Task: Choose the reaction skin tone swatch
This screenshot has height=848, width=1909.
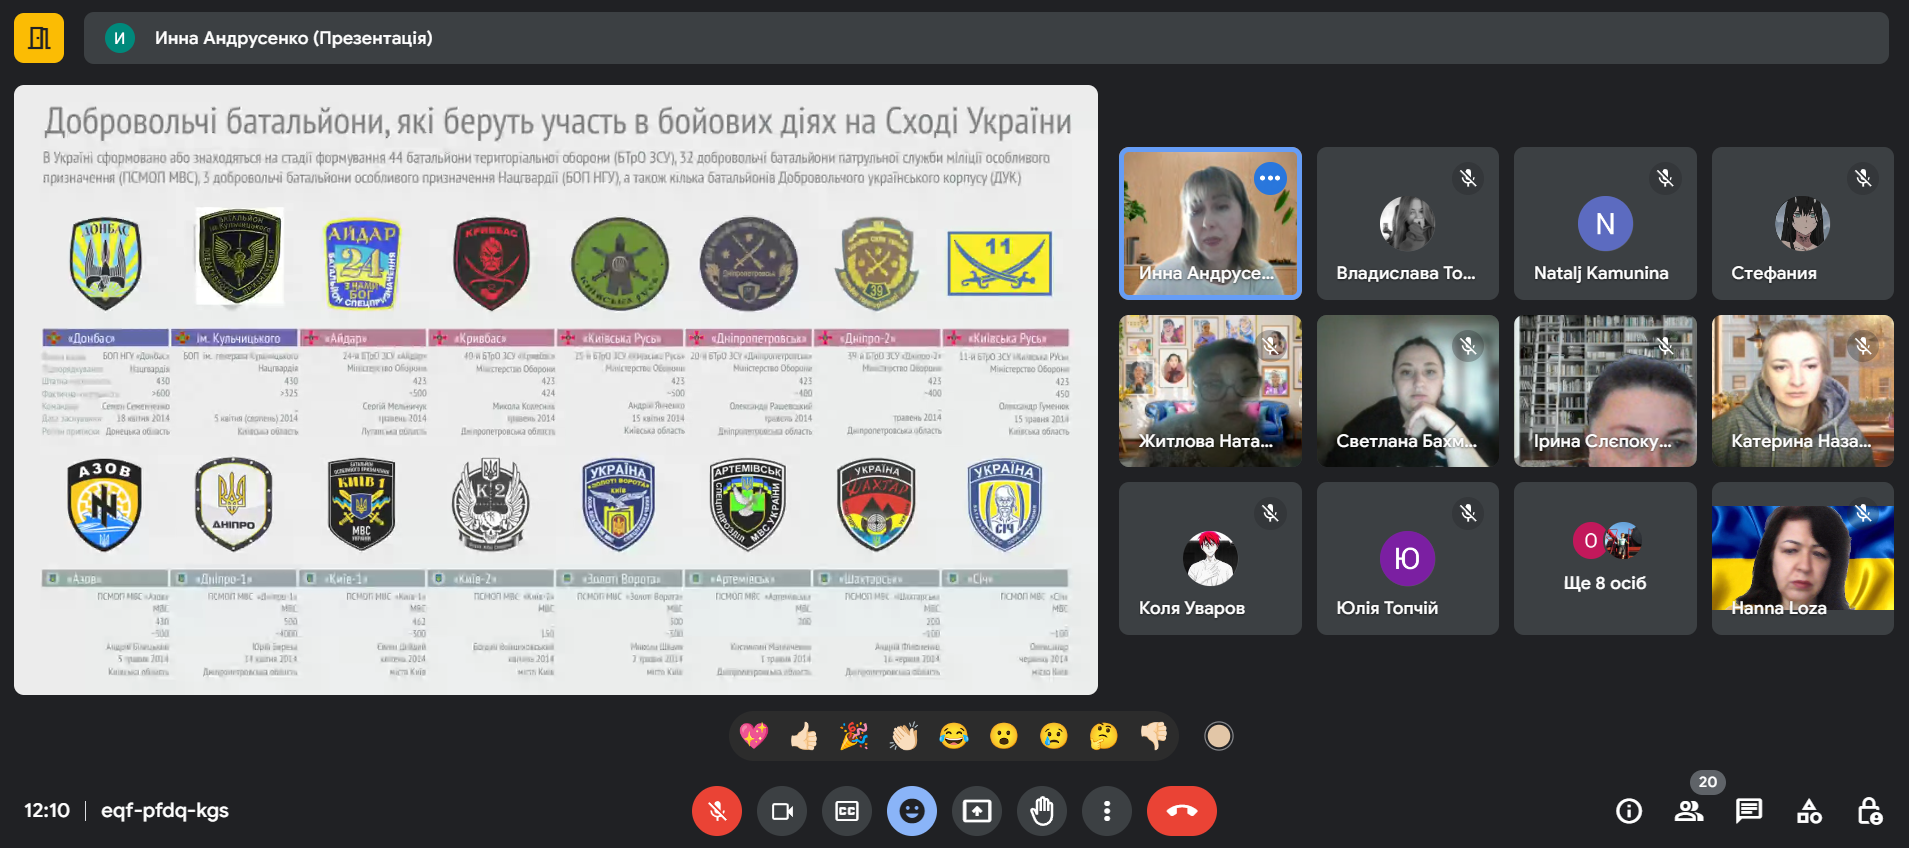Action: click(x=1218, y=737)
